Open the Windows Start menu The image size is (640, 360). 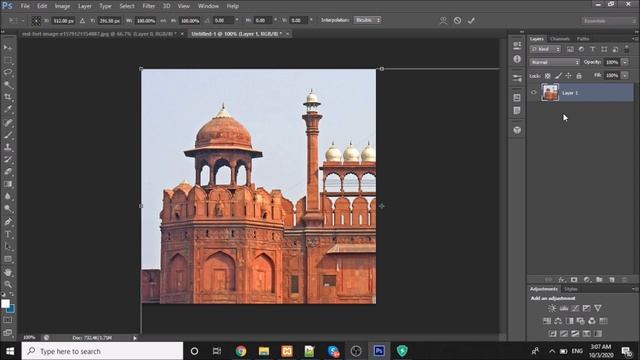pos(10,351)
